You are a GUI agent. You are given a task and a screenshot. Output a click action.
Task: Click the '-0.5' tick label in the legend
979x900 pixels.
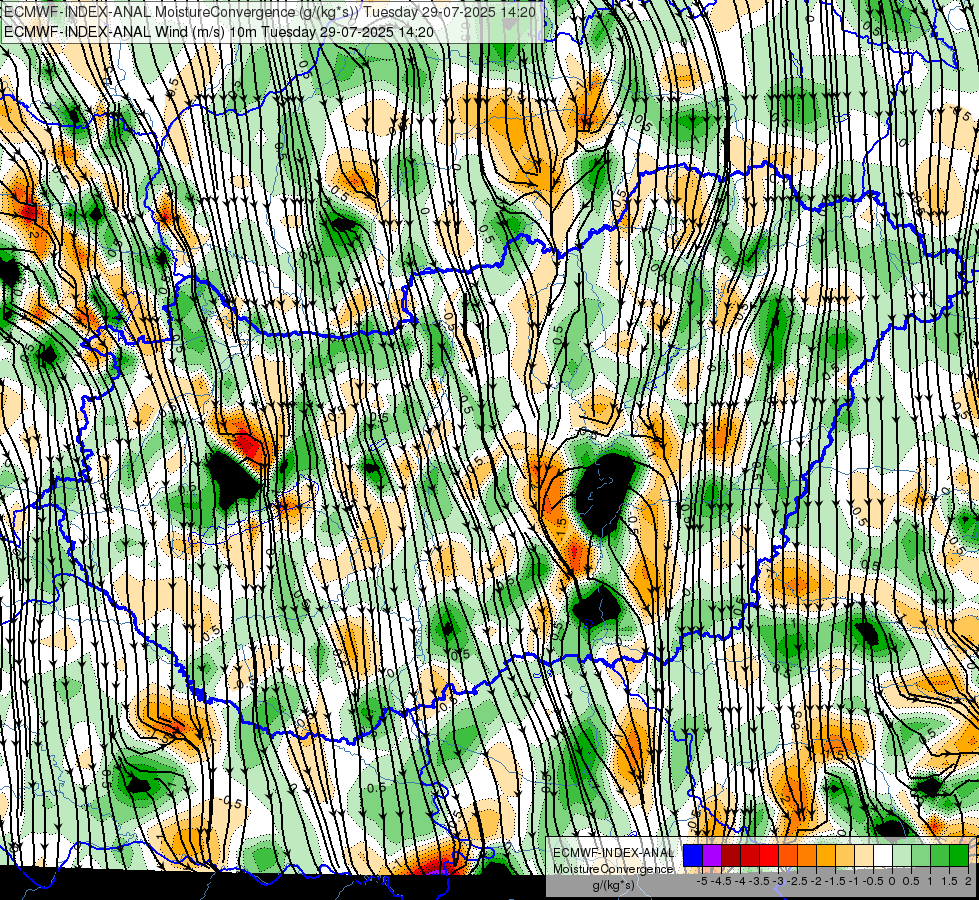[x=873, y=881]
